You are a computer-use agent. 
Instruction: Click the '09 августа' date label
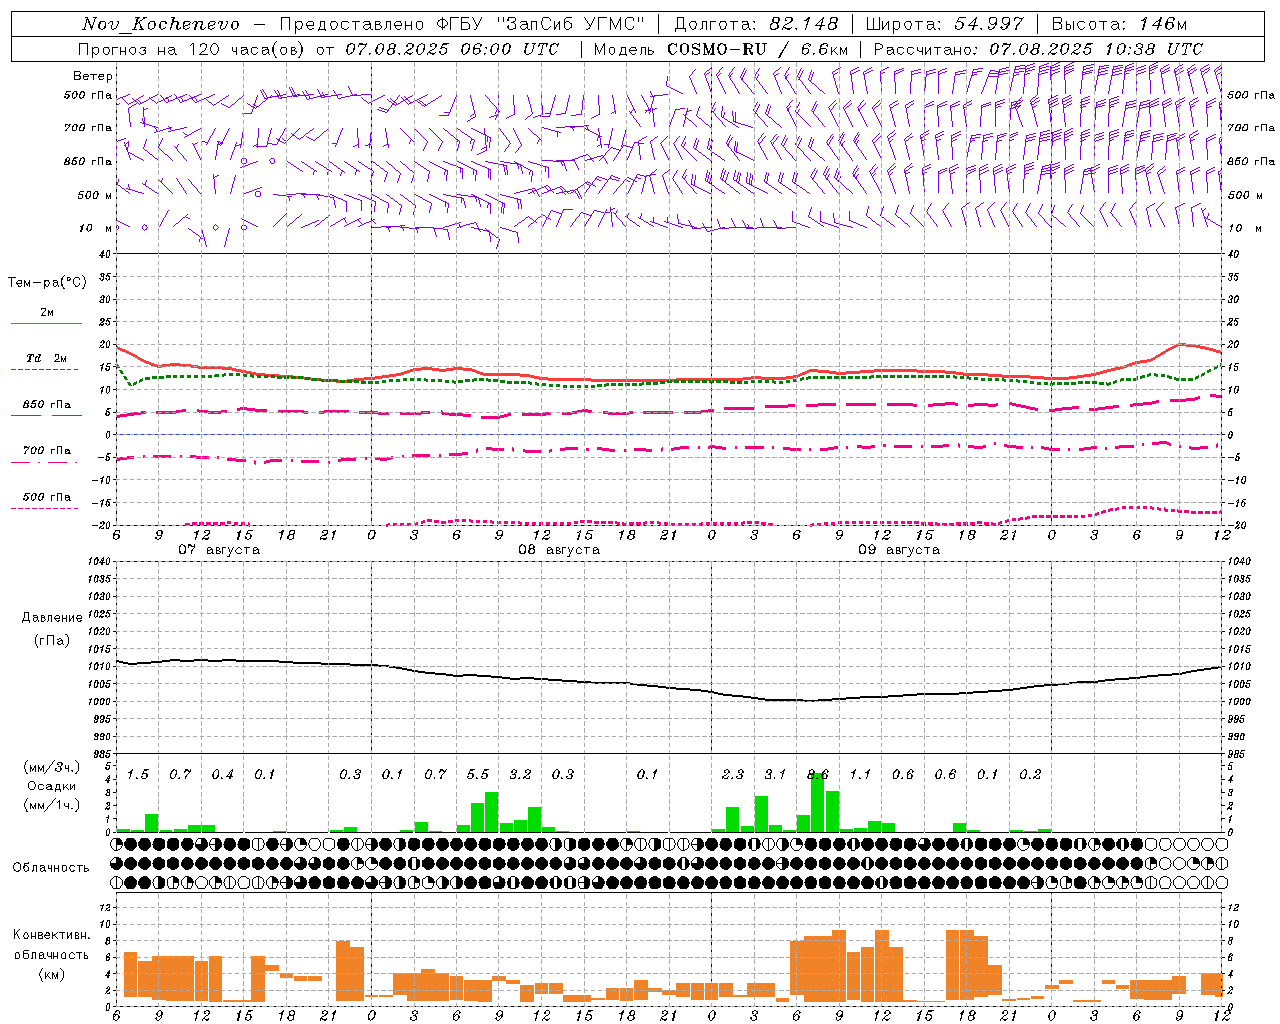[x=899, y=550]
